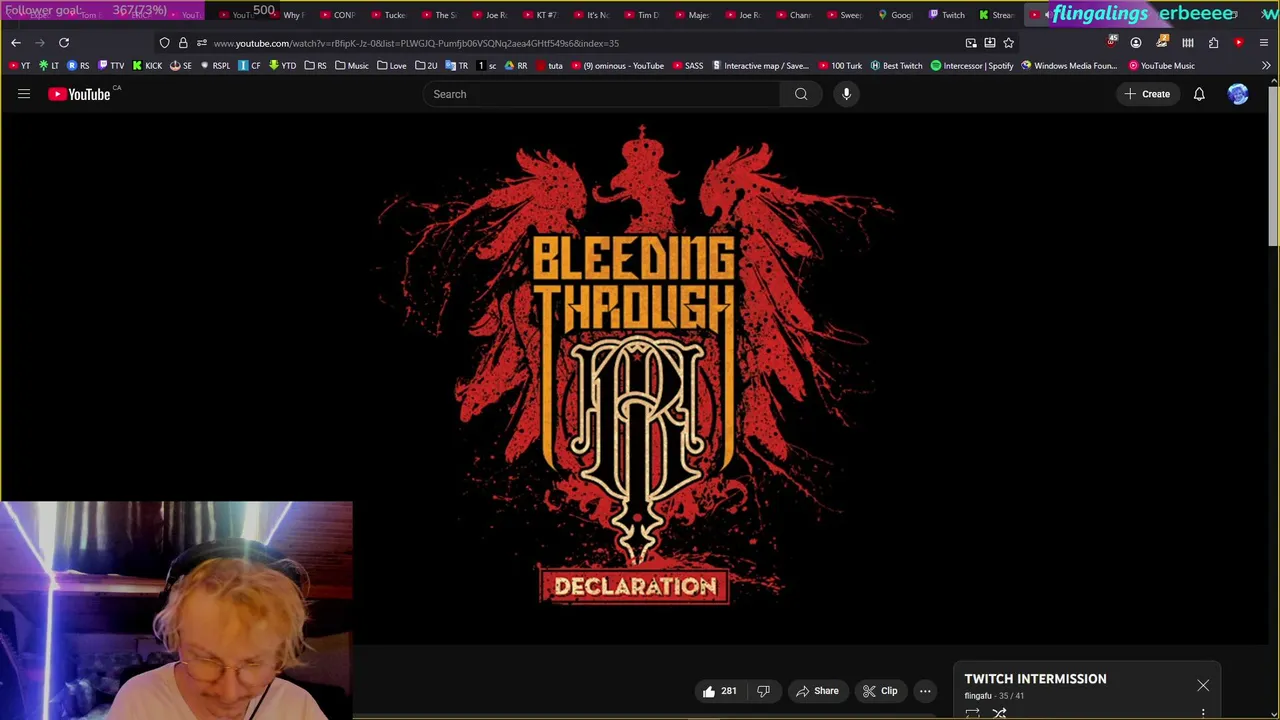1280x720 pixels.
Task: Open the YTD bookmark
Action: pyautogui.click(x=282, y=66)
